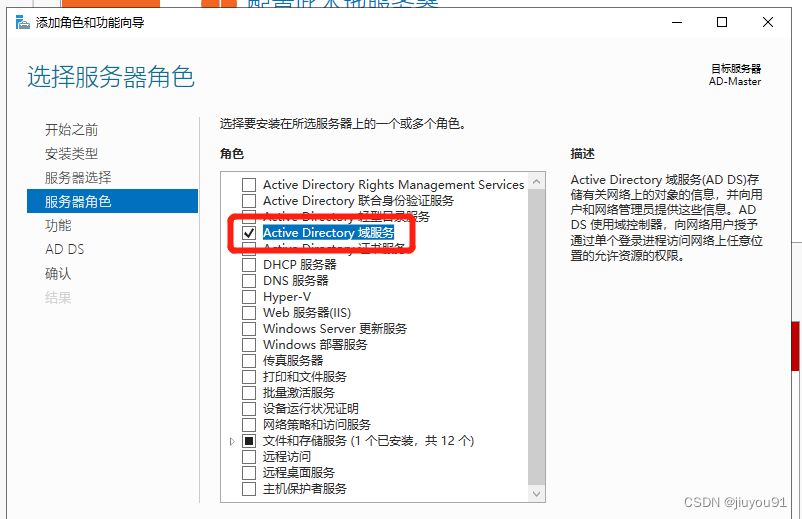Image resolution: width=802 pixels, height=519 pixels.
Task: Check the Windows 部署服务 role
Action: click(249, 345)
